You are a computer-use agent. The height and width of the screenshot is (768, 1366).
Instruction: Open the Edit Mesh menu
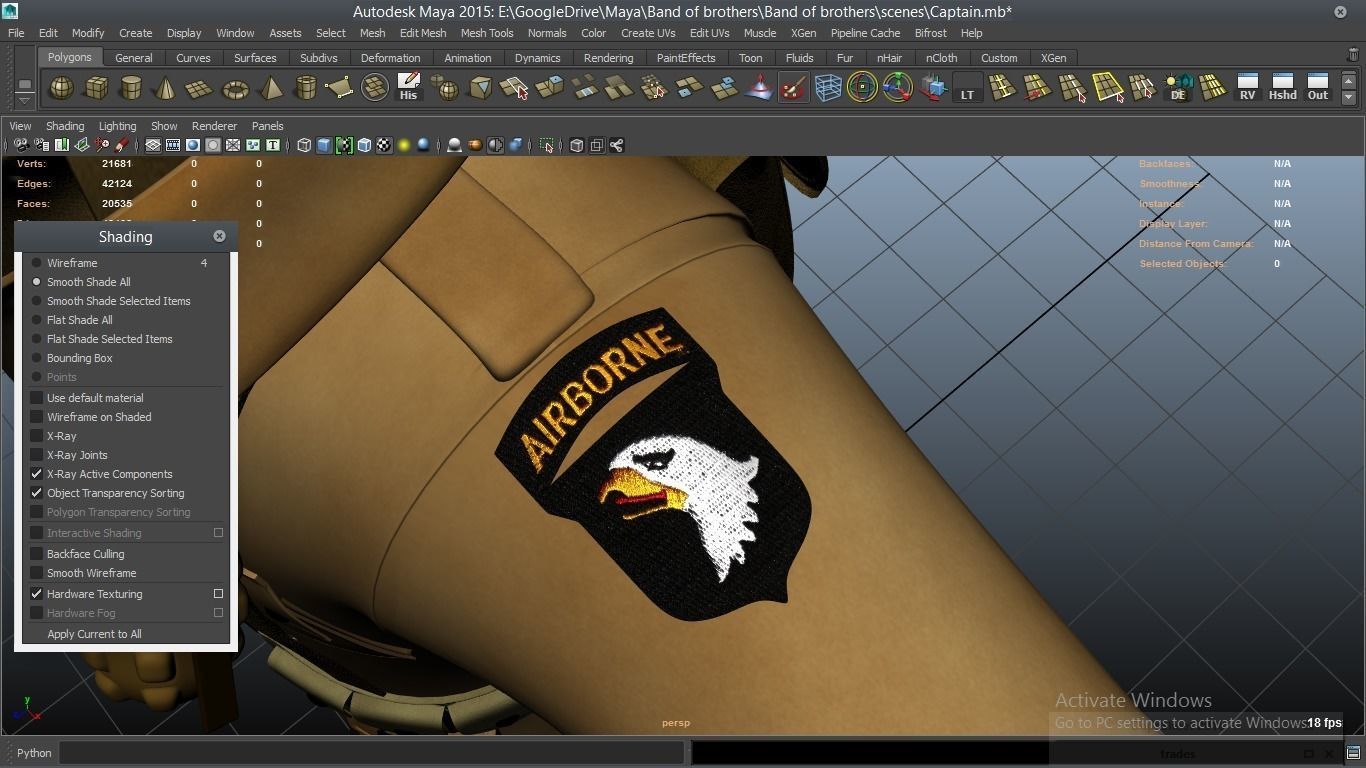pyautogui.click(x=423, y=33)
